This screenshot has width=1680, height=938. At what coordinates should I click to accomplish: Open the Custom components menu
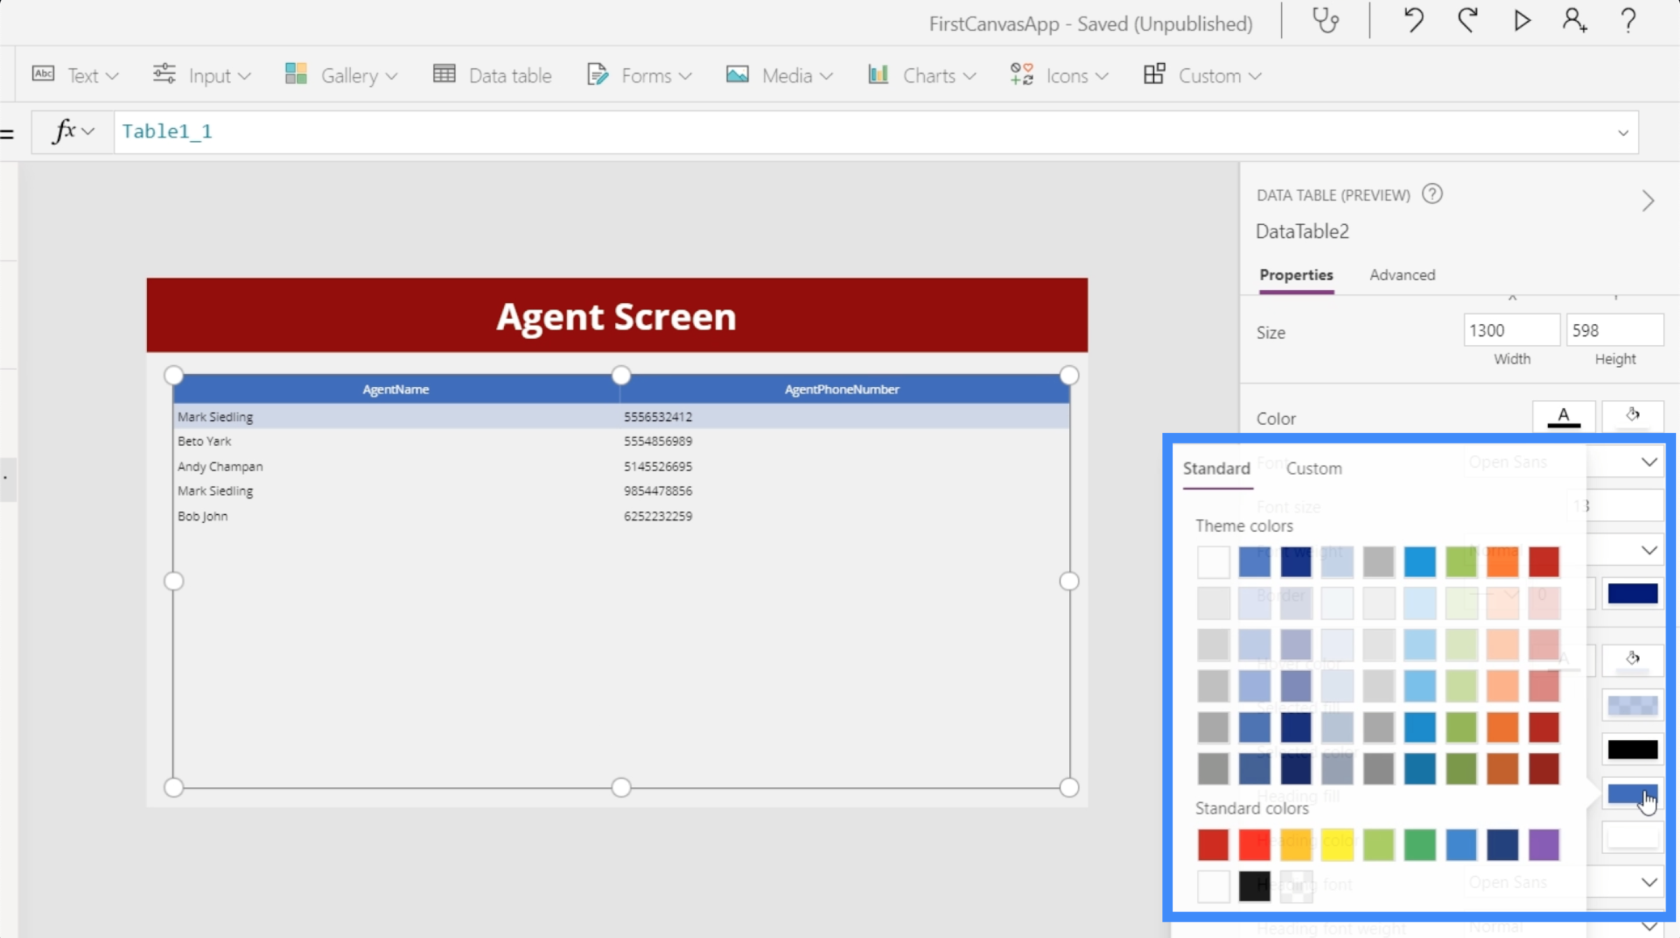(1202, 75)
